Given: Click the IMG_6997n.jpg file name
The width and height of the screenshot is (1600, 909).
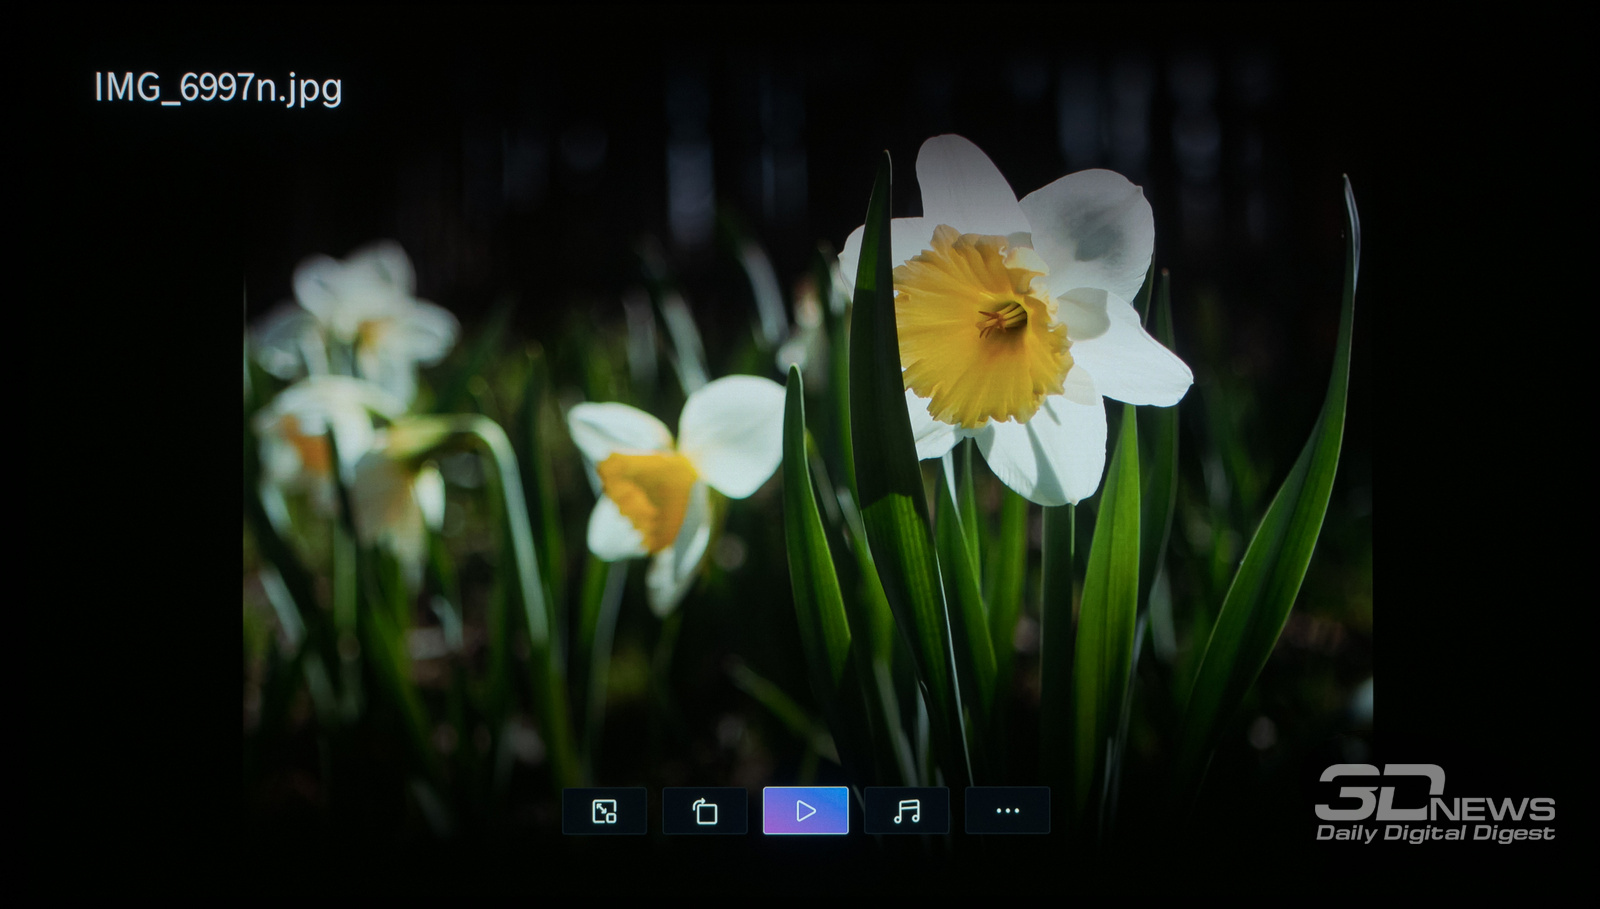Looking at the screenshot, I should (218, 88).
